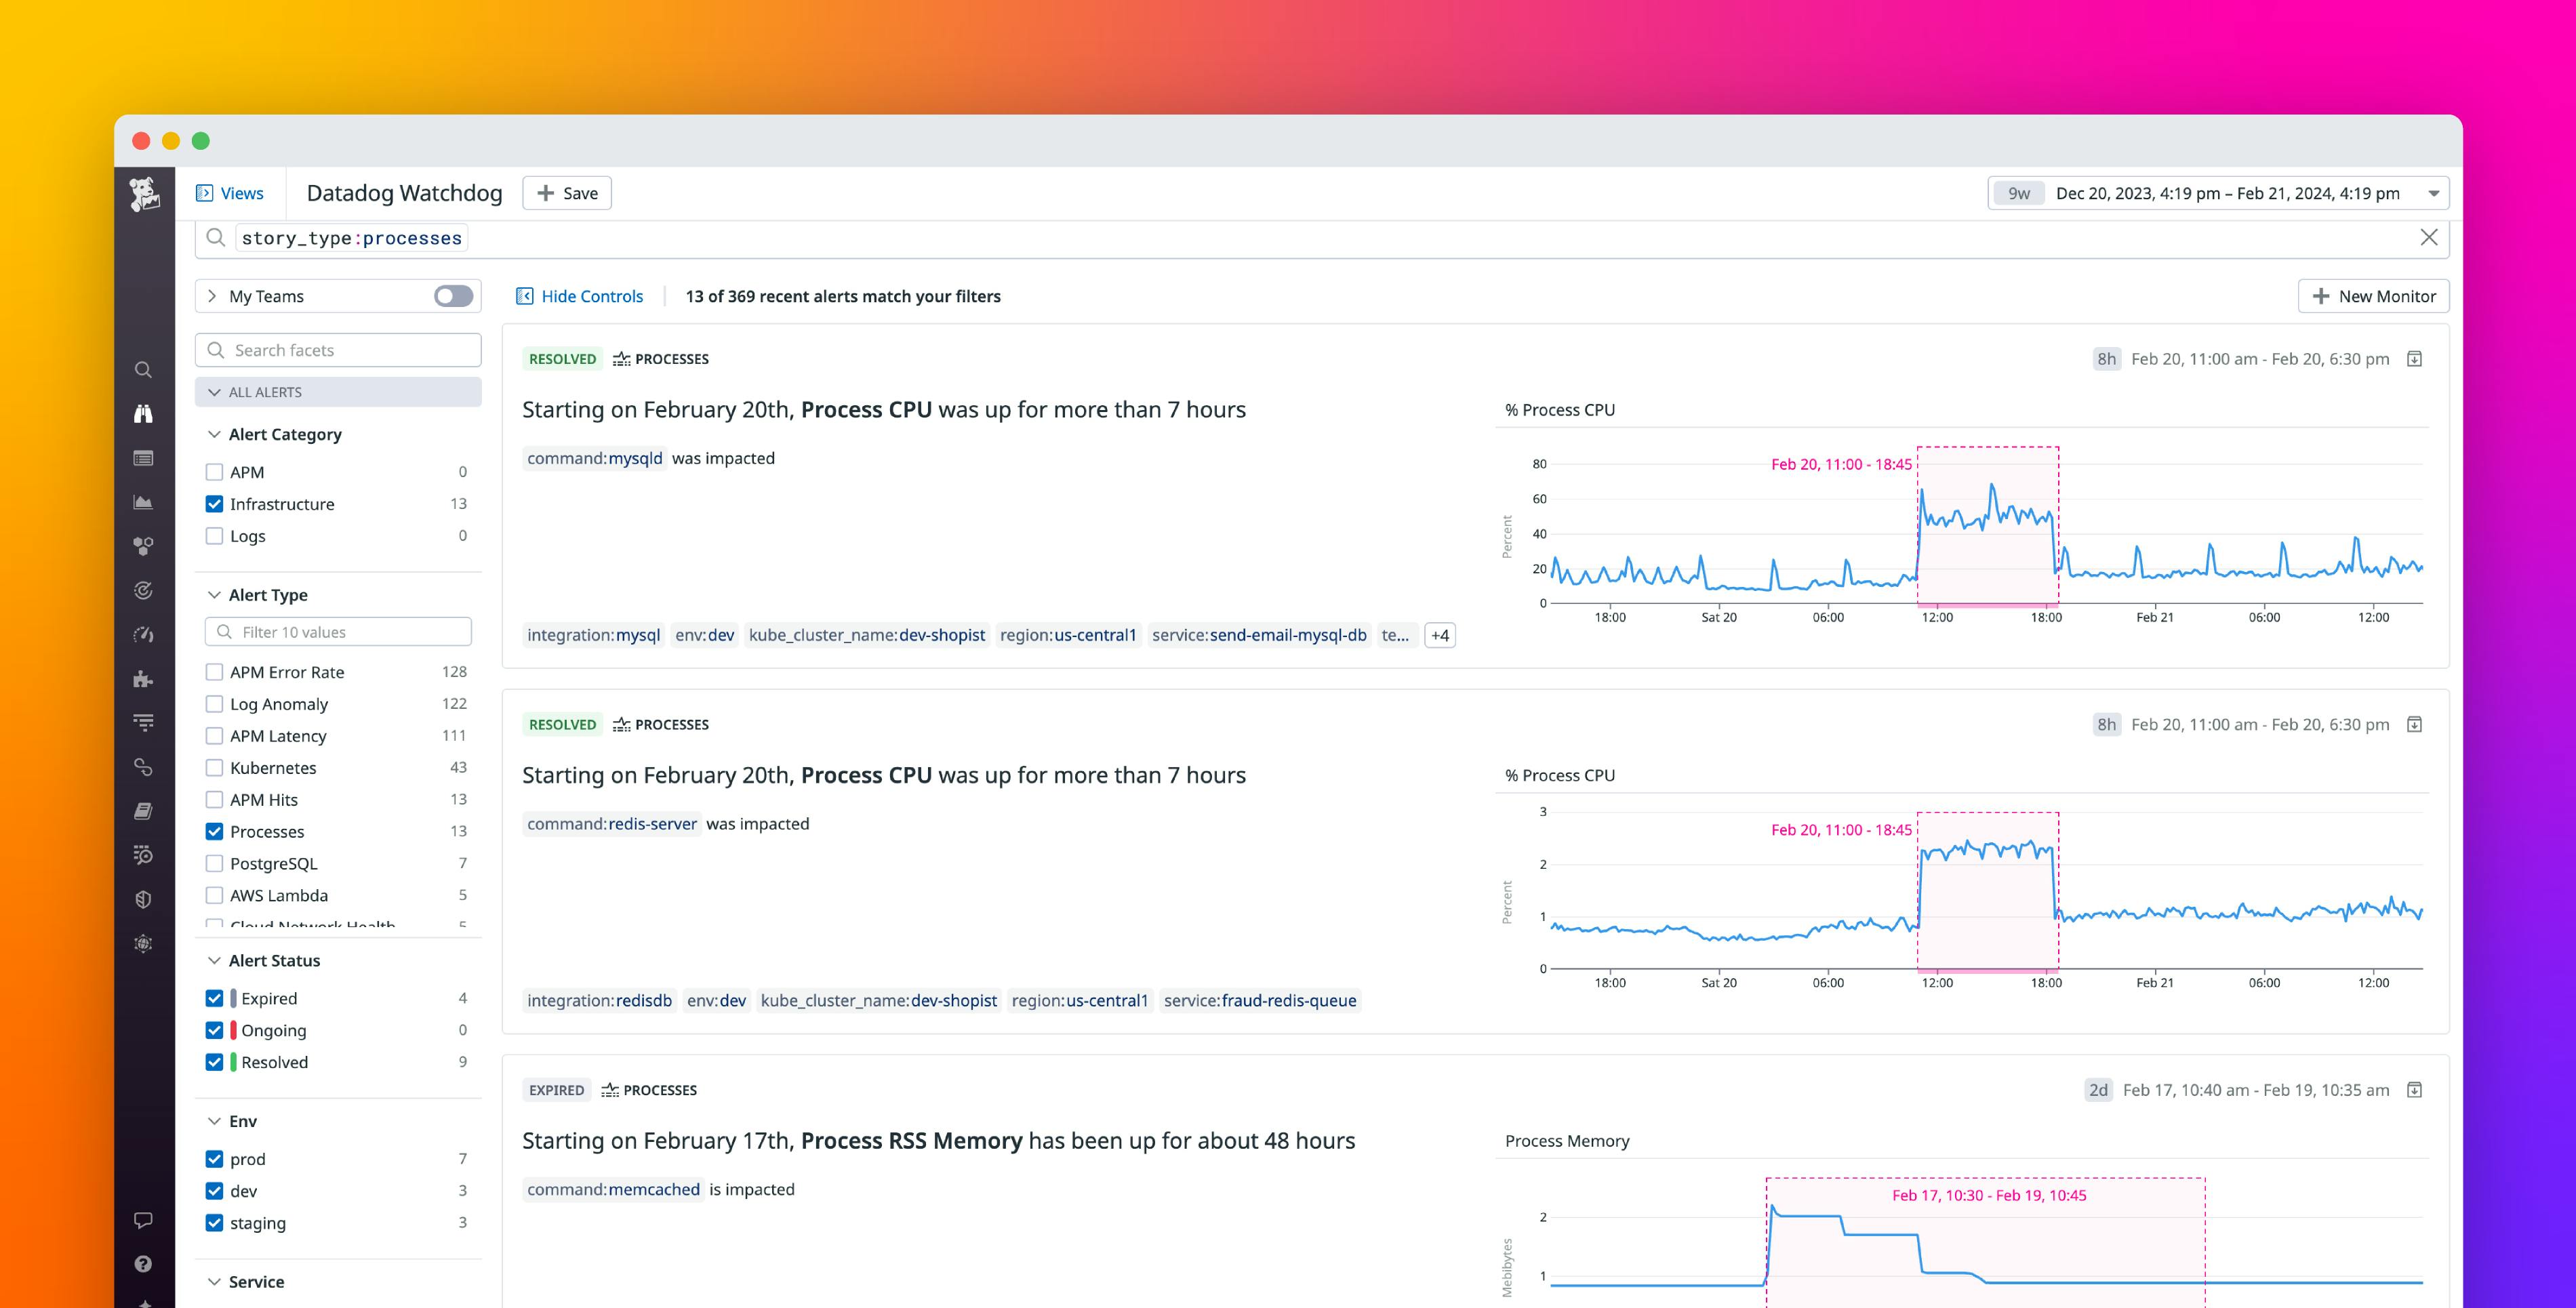The height and width of the screenshot is (1308, 2576).
Task: Click the Save button
Action: pos(566,192)
